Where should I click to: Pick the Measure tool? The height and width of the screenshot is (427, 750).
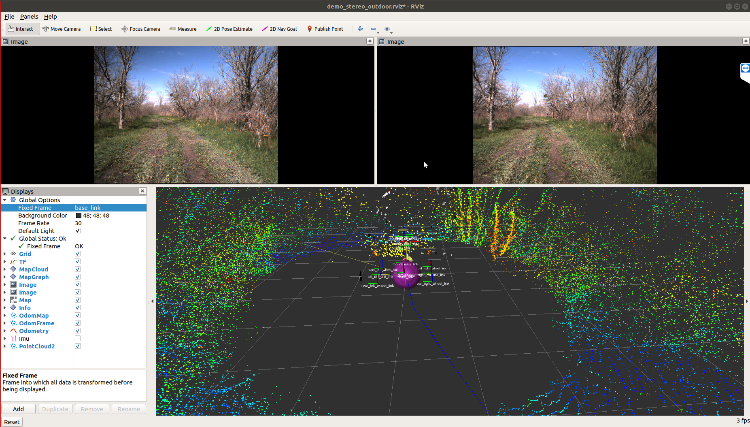[x=182, y=29]
